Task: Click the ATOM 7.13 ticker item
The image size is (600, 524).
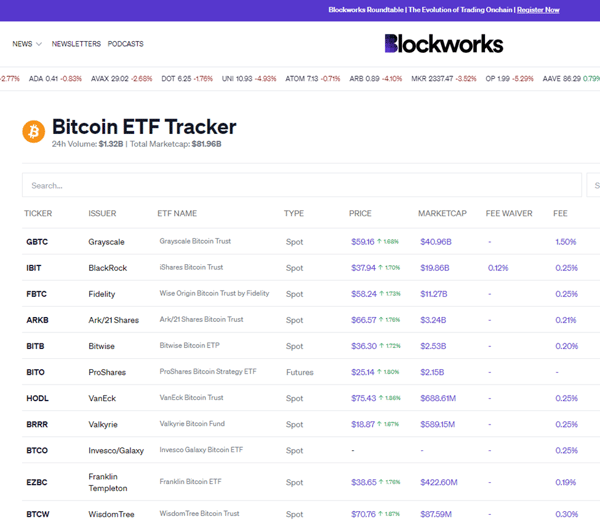Action: coord(313,78)
